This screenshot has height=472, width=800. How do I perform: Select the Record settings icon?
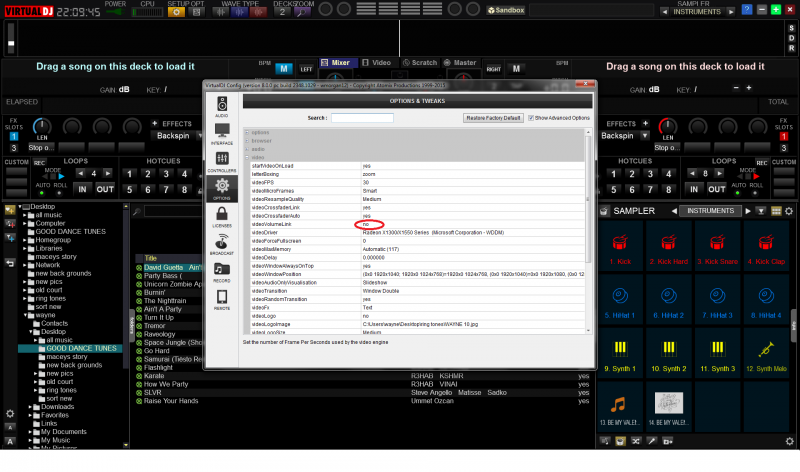pos(221,270)
